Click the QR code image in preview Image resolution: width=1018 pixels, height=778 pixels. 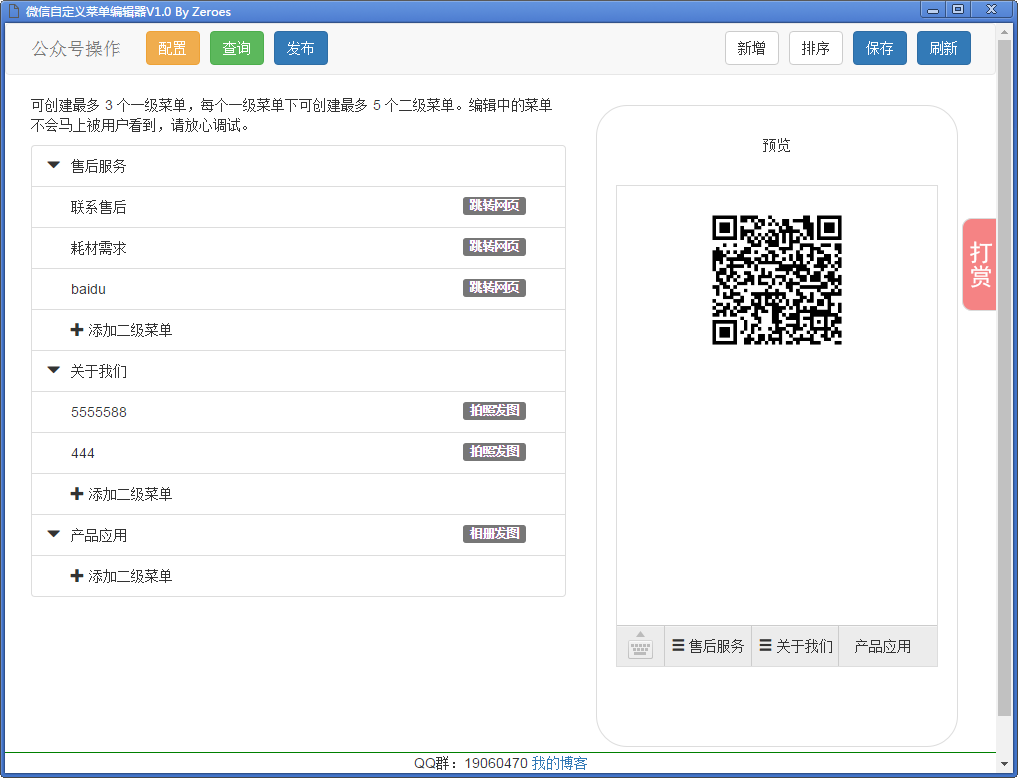[776, 280]
